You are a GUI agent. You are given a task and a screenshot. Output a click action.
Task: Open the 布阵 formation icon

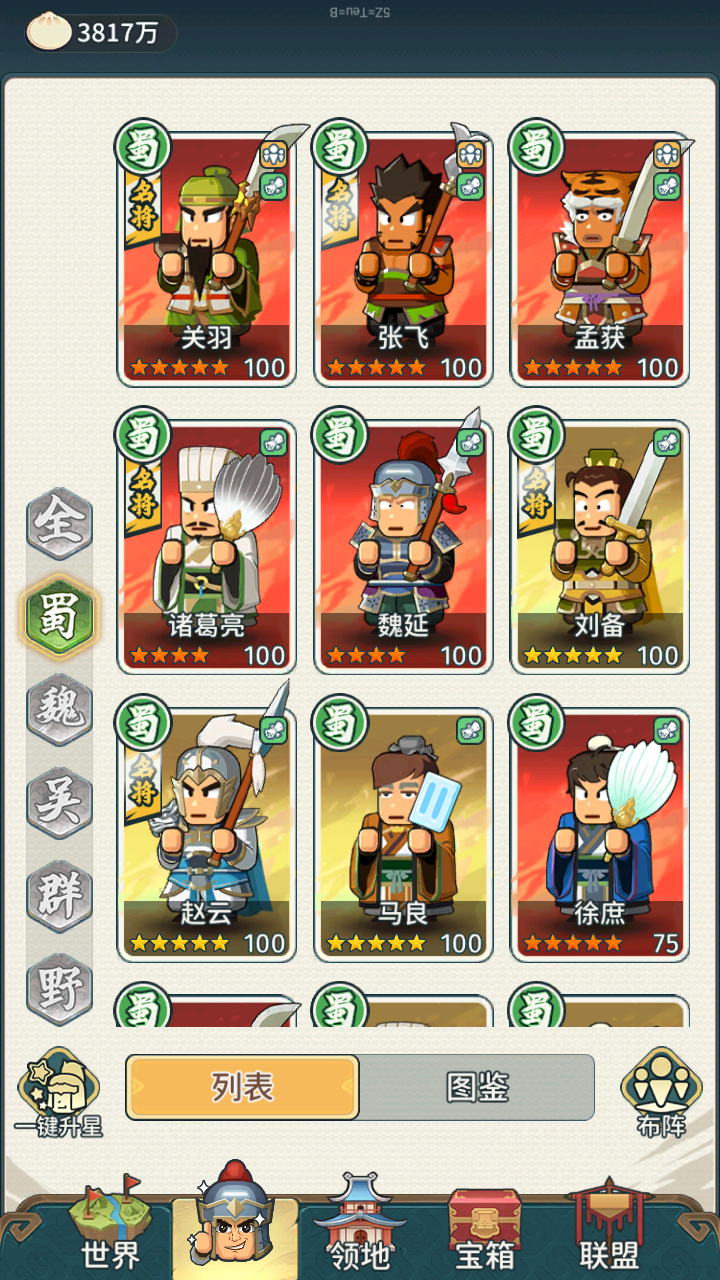(x=662, y=1092)
